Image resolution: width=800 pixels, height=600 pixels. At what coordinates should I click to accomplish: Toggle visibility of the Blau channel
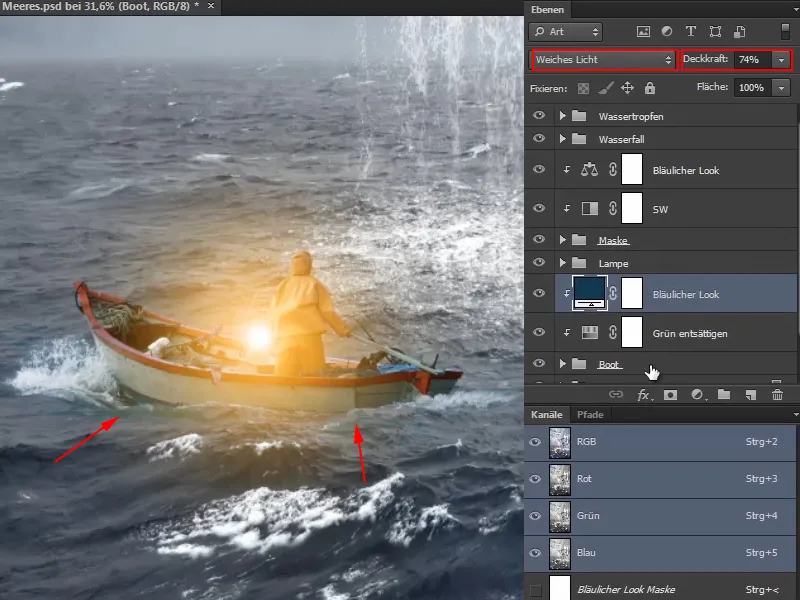pyautogui.click(x=535, y=553)
